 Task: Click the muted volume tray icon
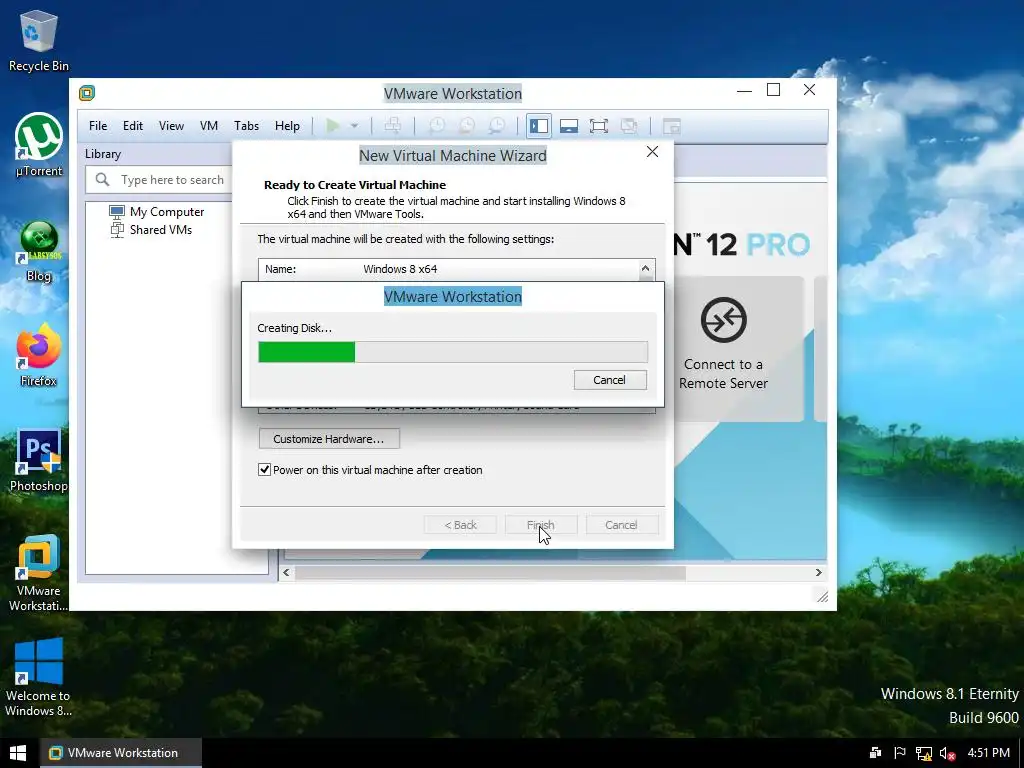(x=947, y=753)
